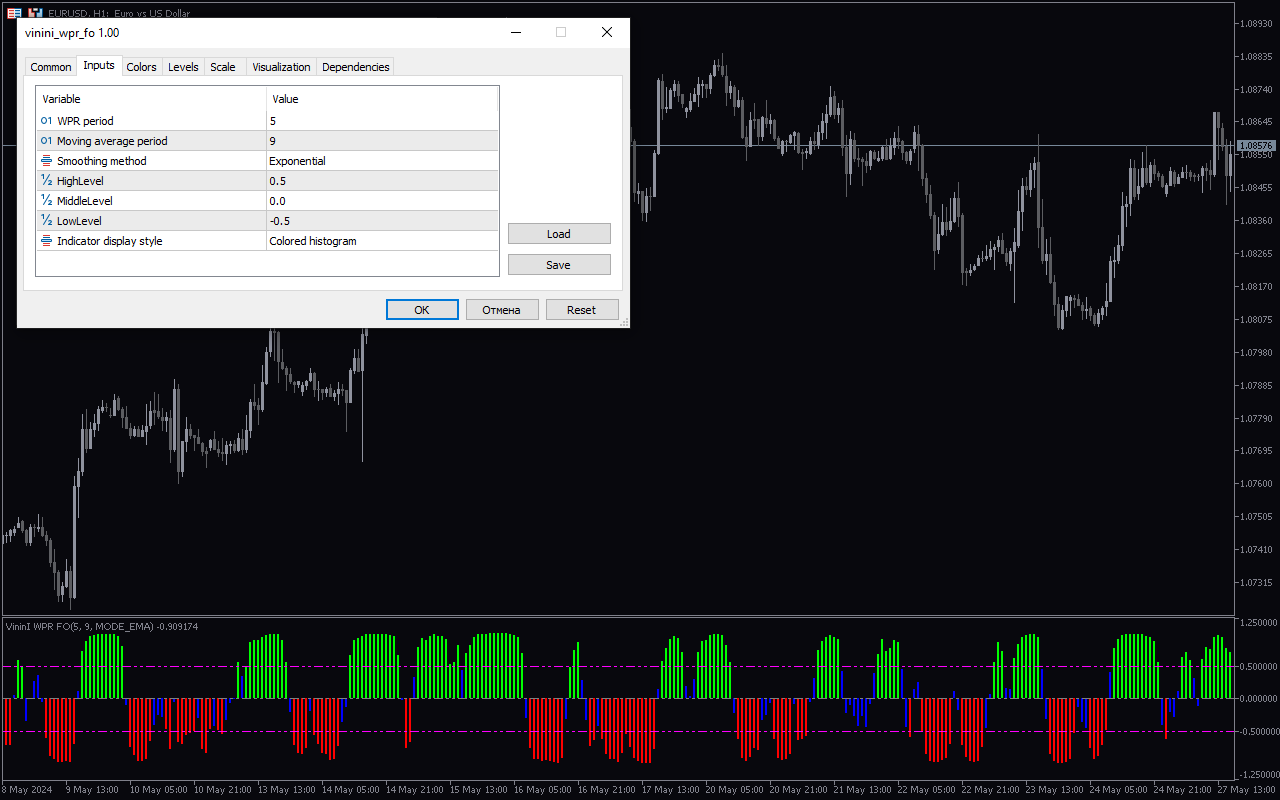This screenshot has width=1280, height=800.
Task: Click the Reset button
Action: click(x=582, y=310)
